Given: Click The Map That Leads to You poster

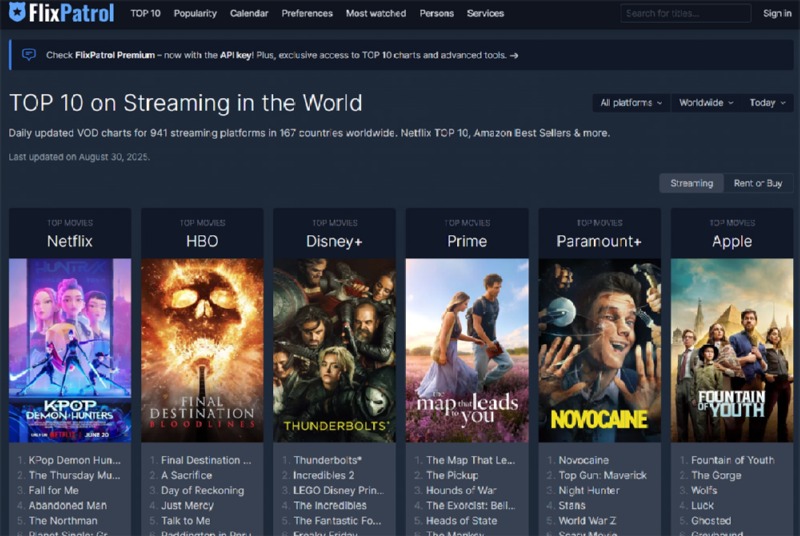Looking at the screenshot, I should coord(467,350).
